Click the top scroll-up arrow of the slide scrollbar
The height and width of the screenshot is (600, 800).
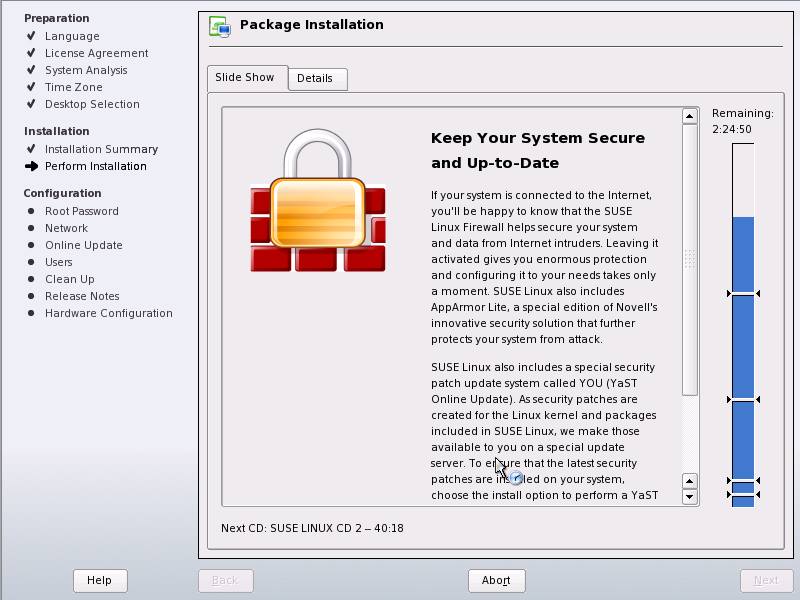coord(690,116)
